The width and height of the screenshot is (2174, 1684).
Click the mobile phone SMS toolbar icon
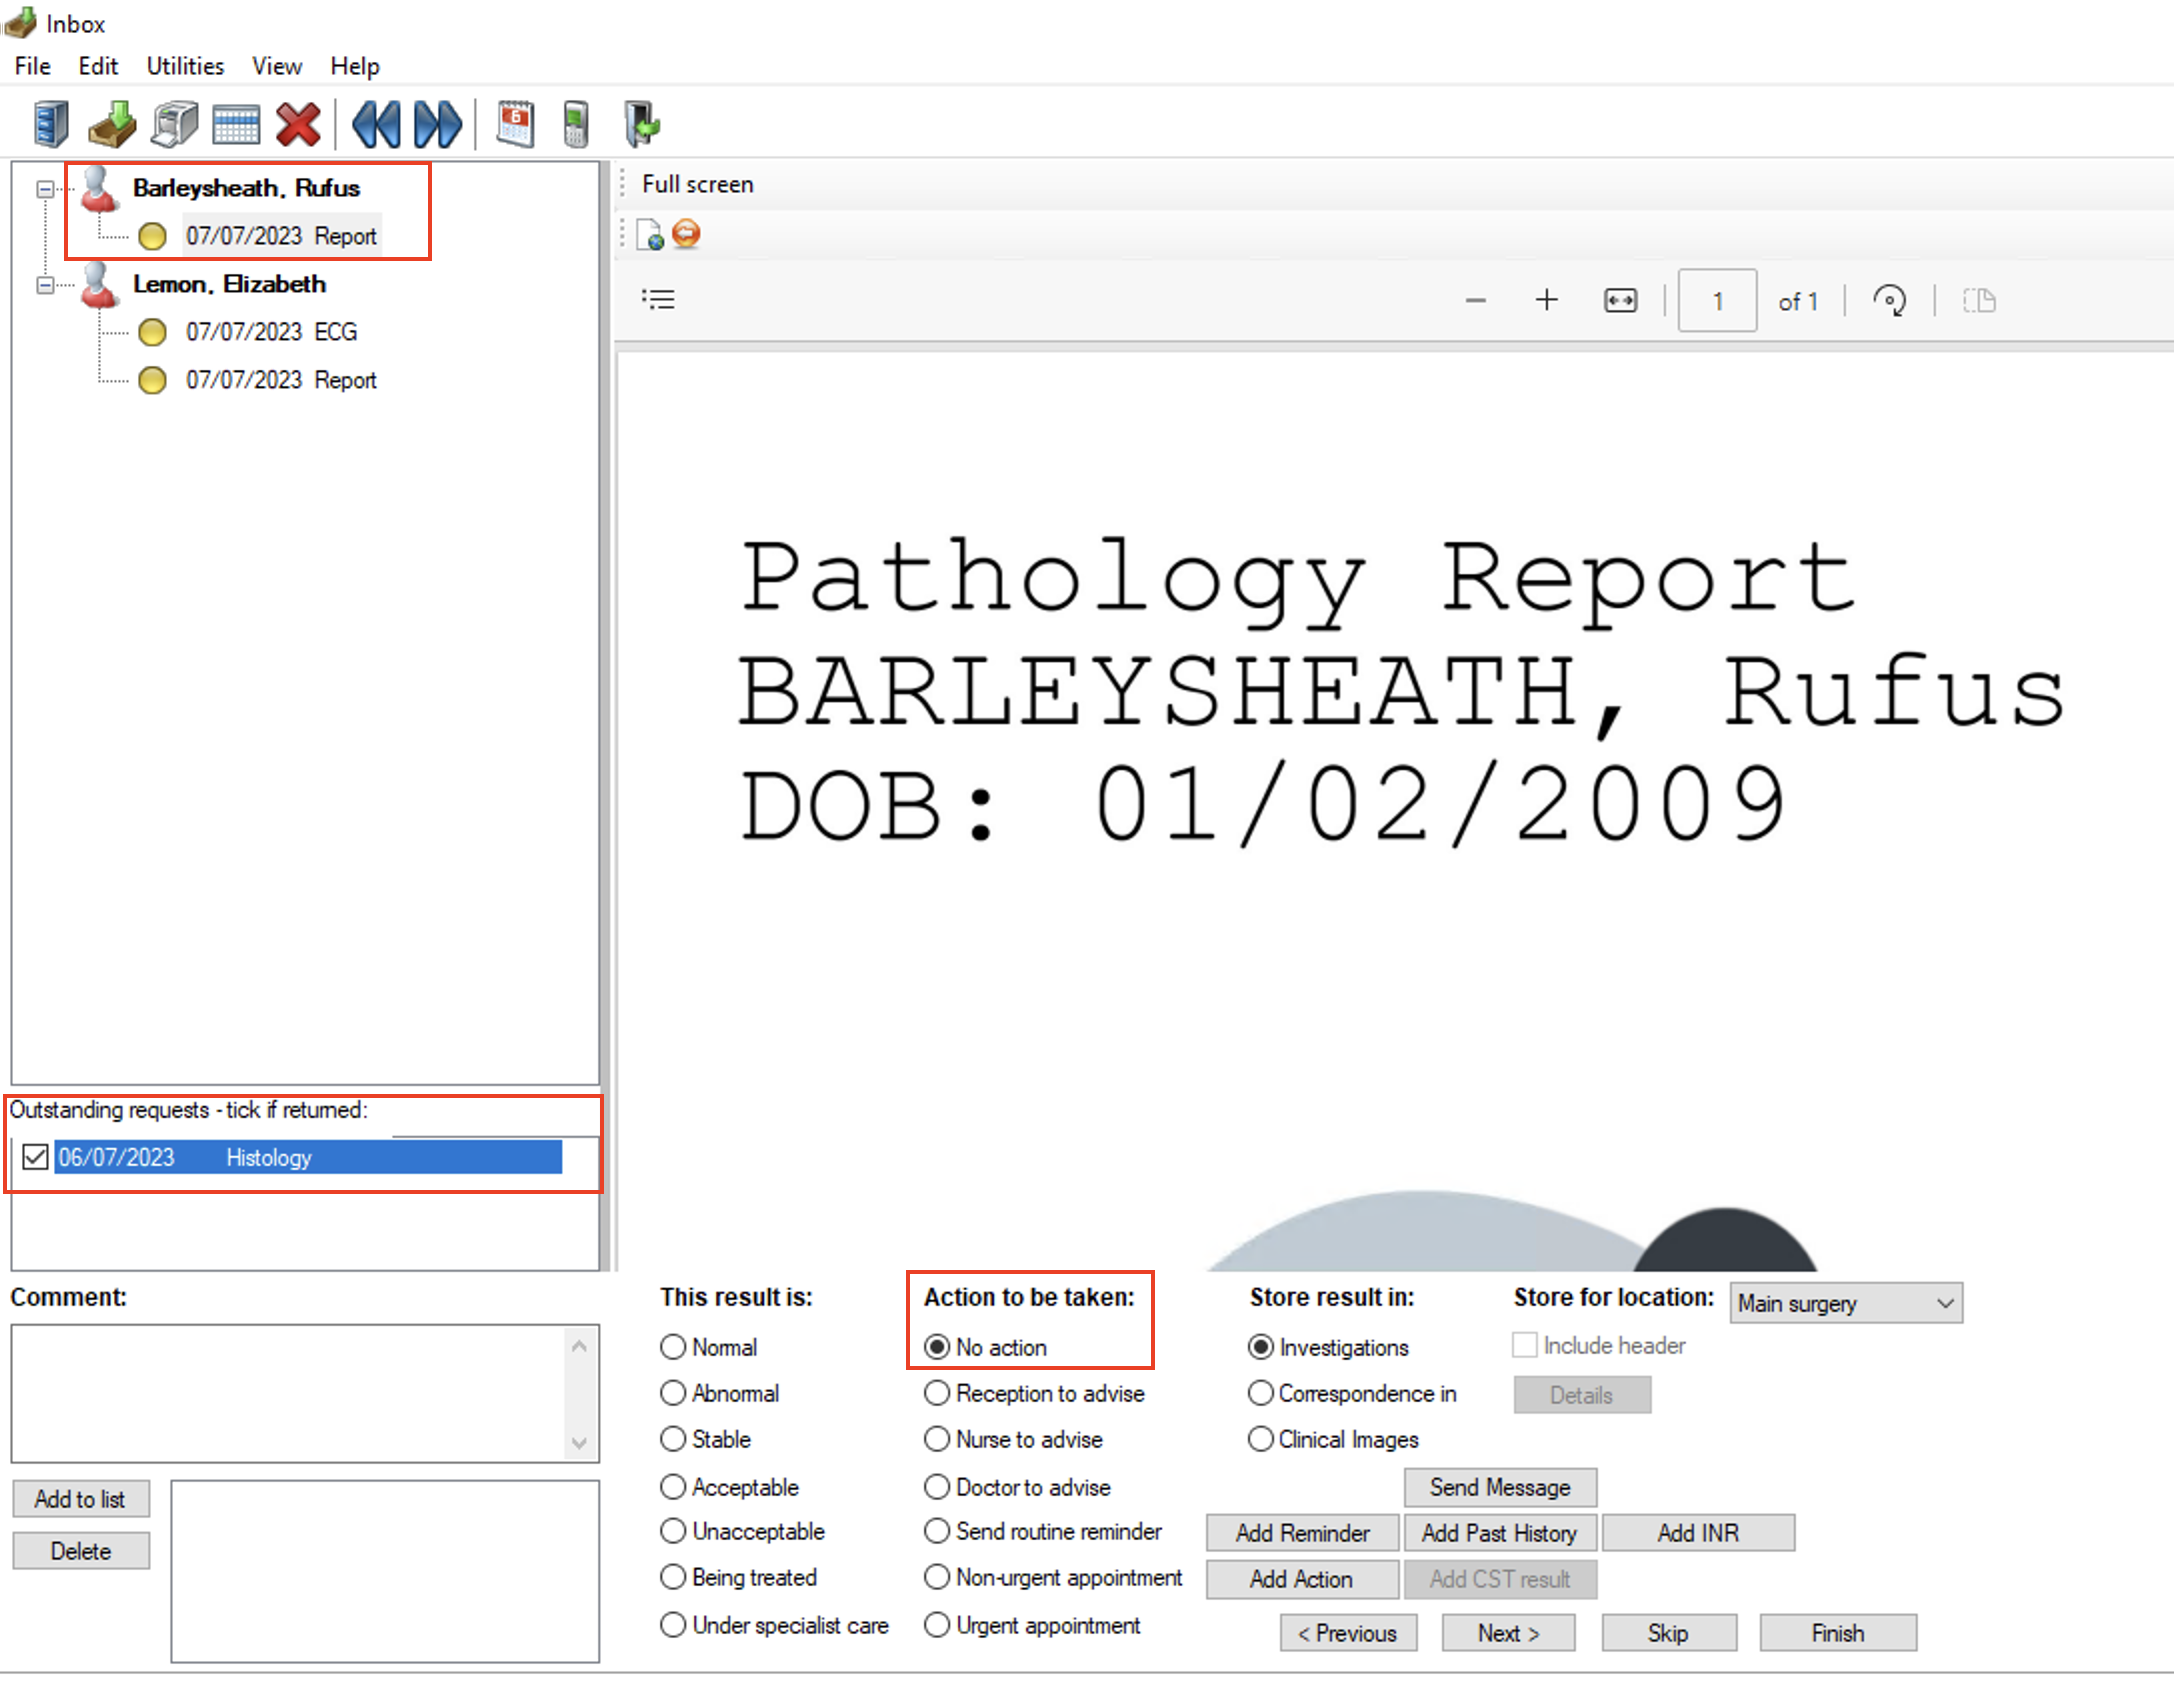(x=575, y=125)
